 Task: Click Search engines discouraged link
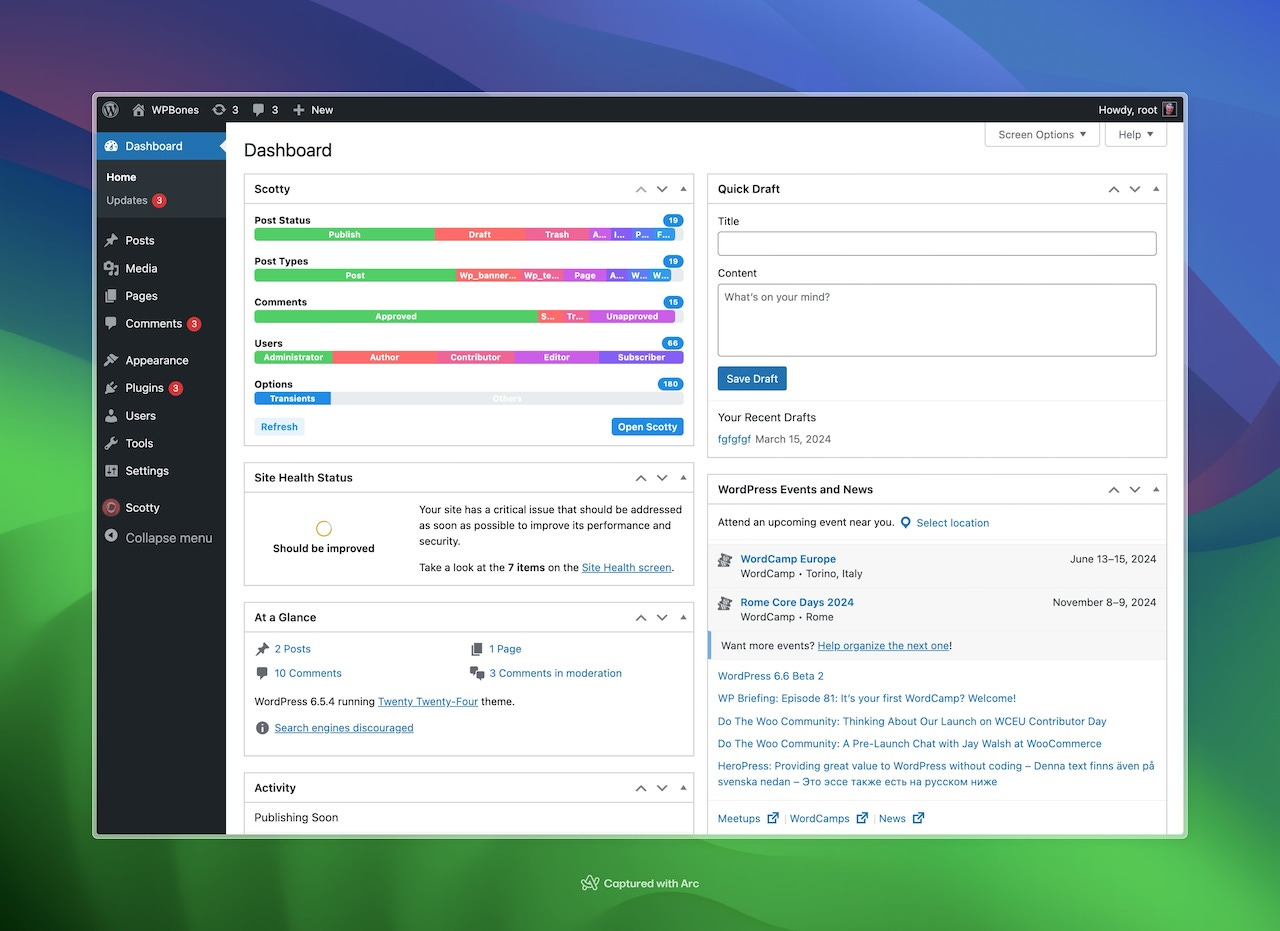(x=344, y=728)
